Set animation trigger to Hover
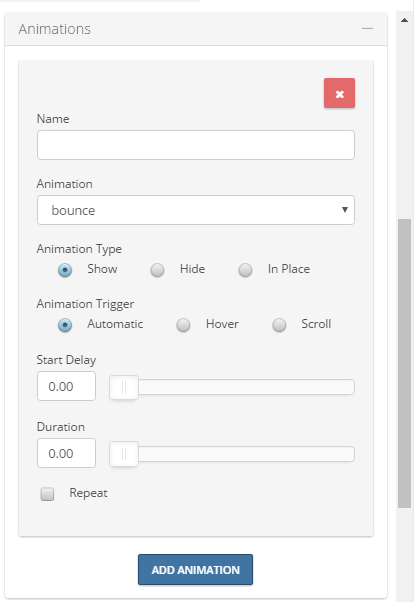Viewport: 414px width, 602px height. [x=183, y=325]
